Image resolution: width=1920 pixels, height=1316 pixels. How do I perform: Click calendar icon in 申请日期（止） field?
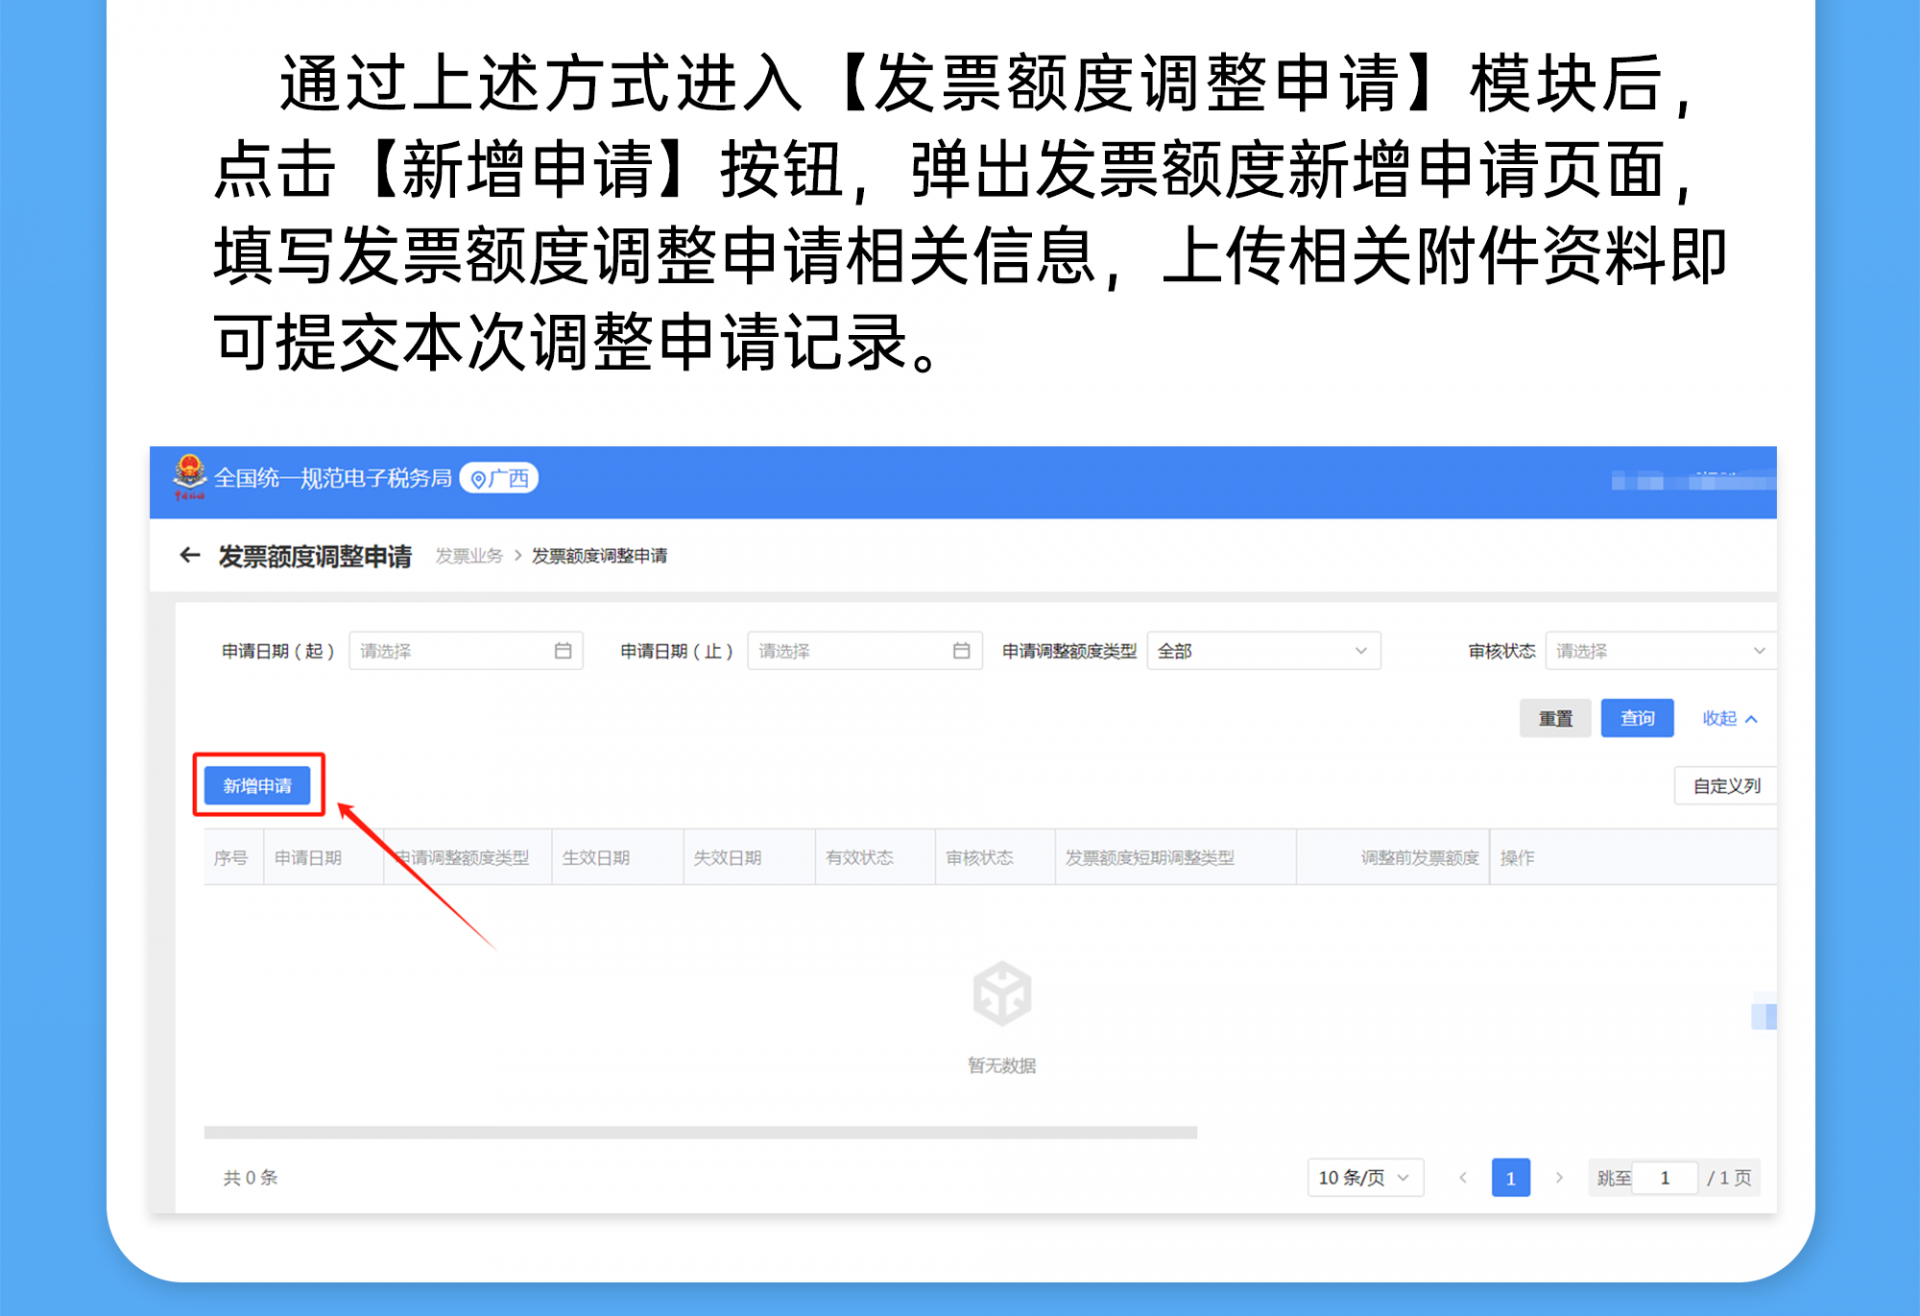(x=961, y=651)
